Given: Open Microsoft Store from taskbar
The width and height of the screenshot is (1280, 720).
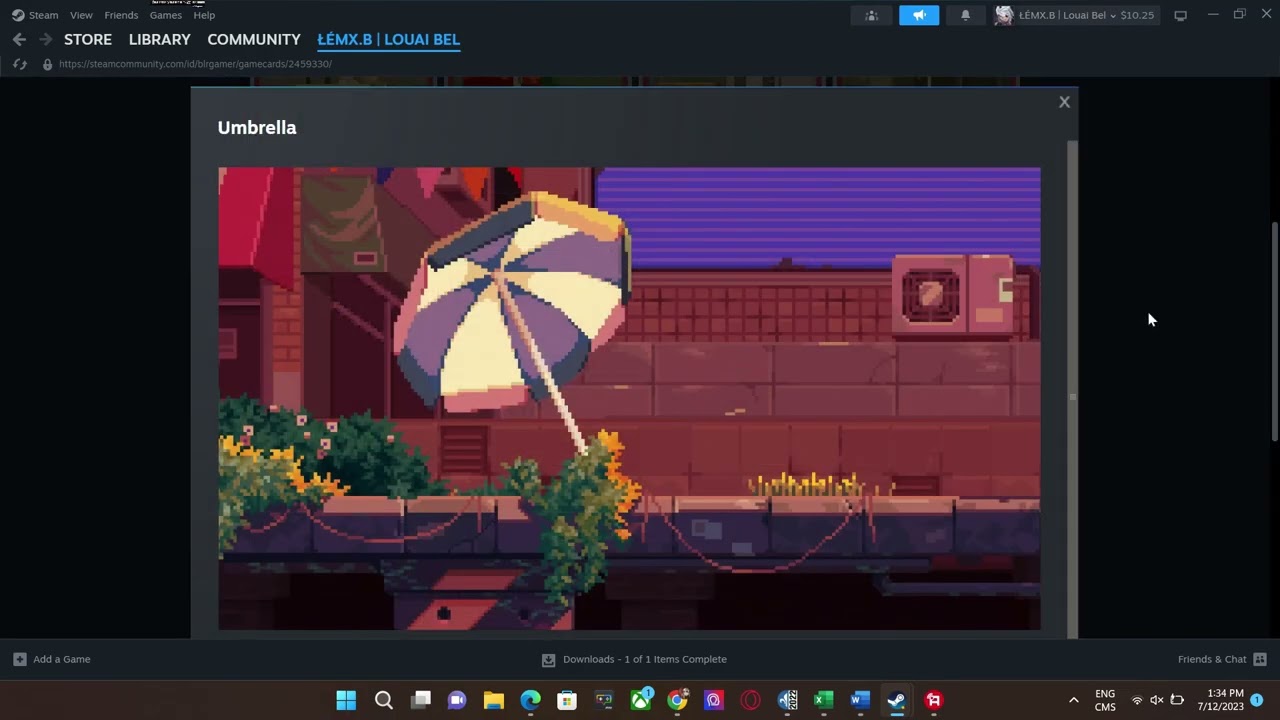Looking at the screenshot, I should [x=567, y=700].
